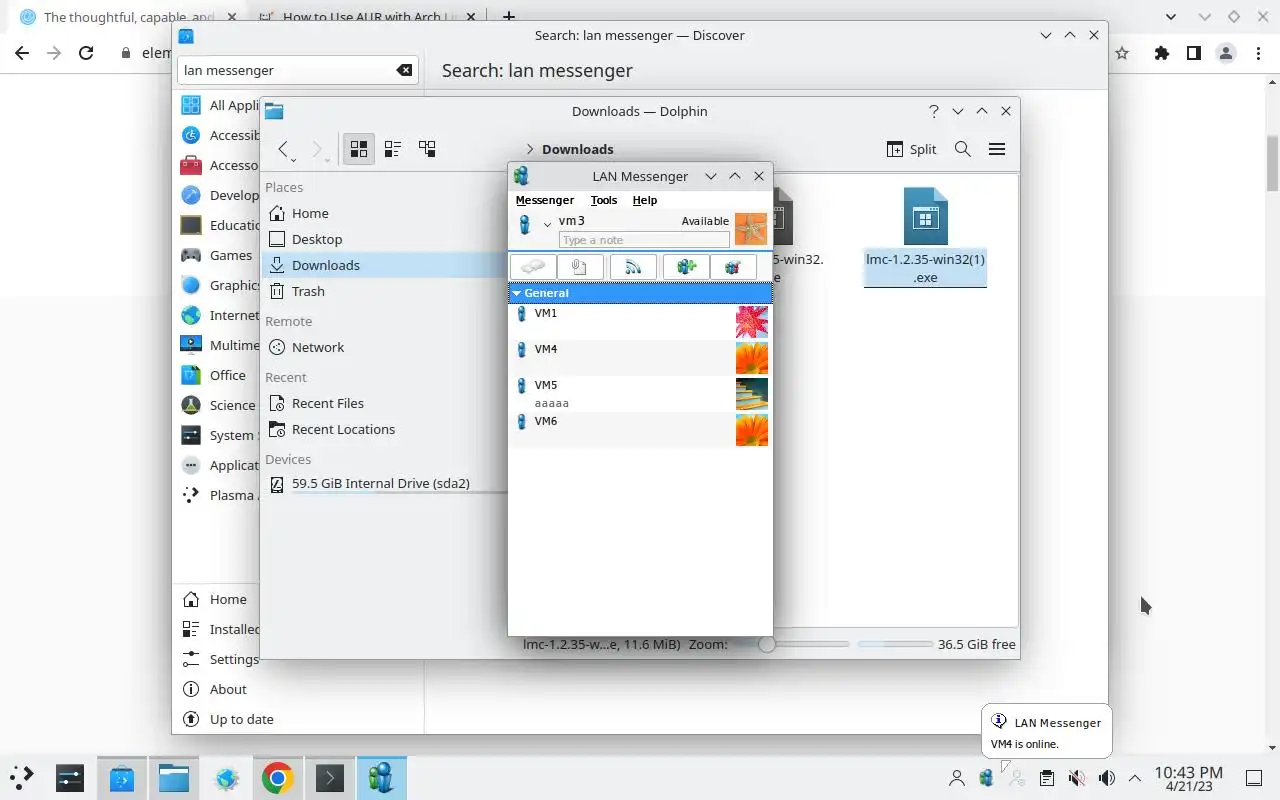This screenshot has width=1280, height=800.
Task: Open the volume control tray icon
Action: (1106, 777)
